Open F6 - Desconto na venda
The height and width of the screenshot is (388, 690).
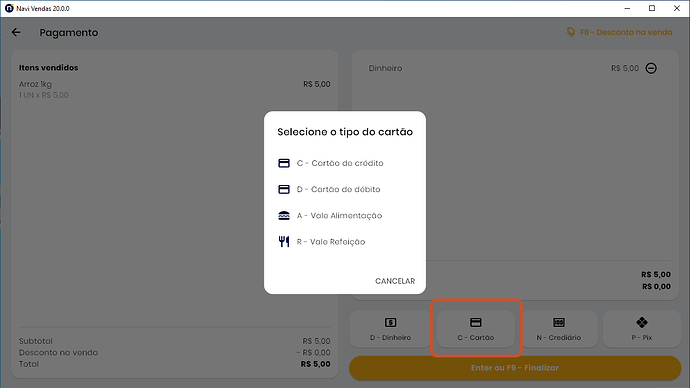pyautogui.click(x=620, y=32)
